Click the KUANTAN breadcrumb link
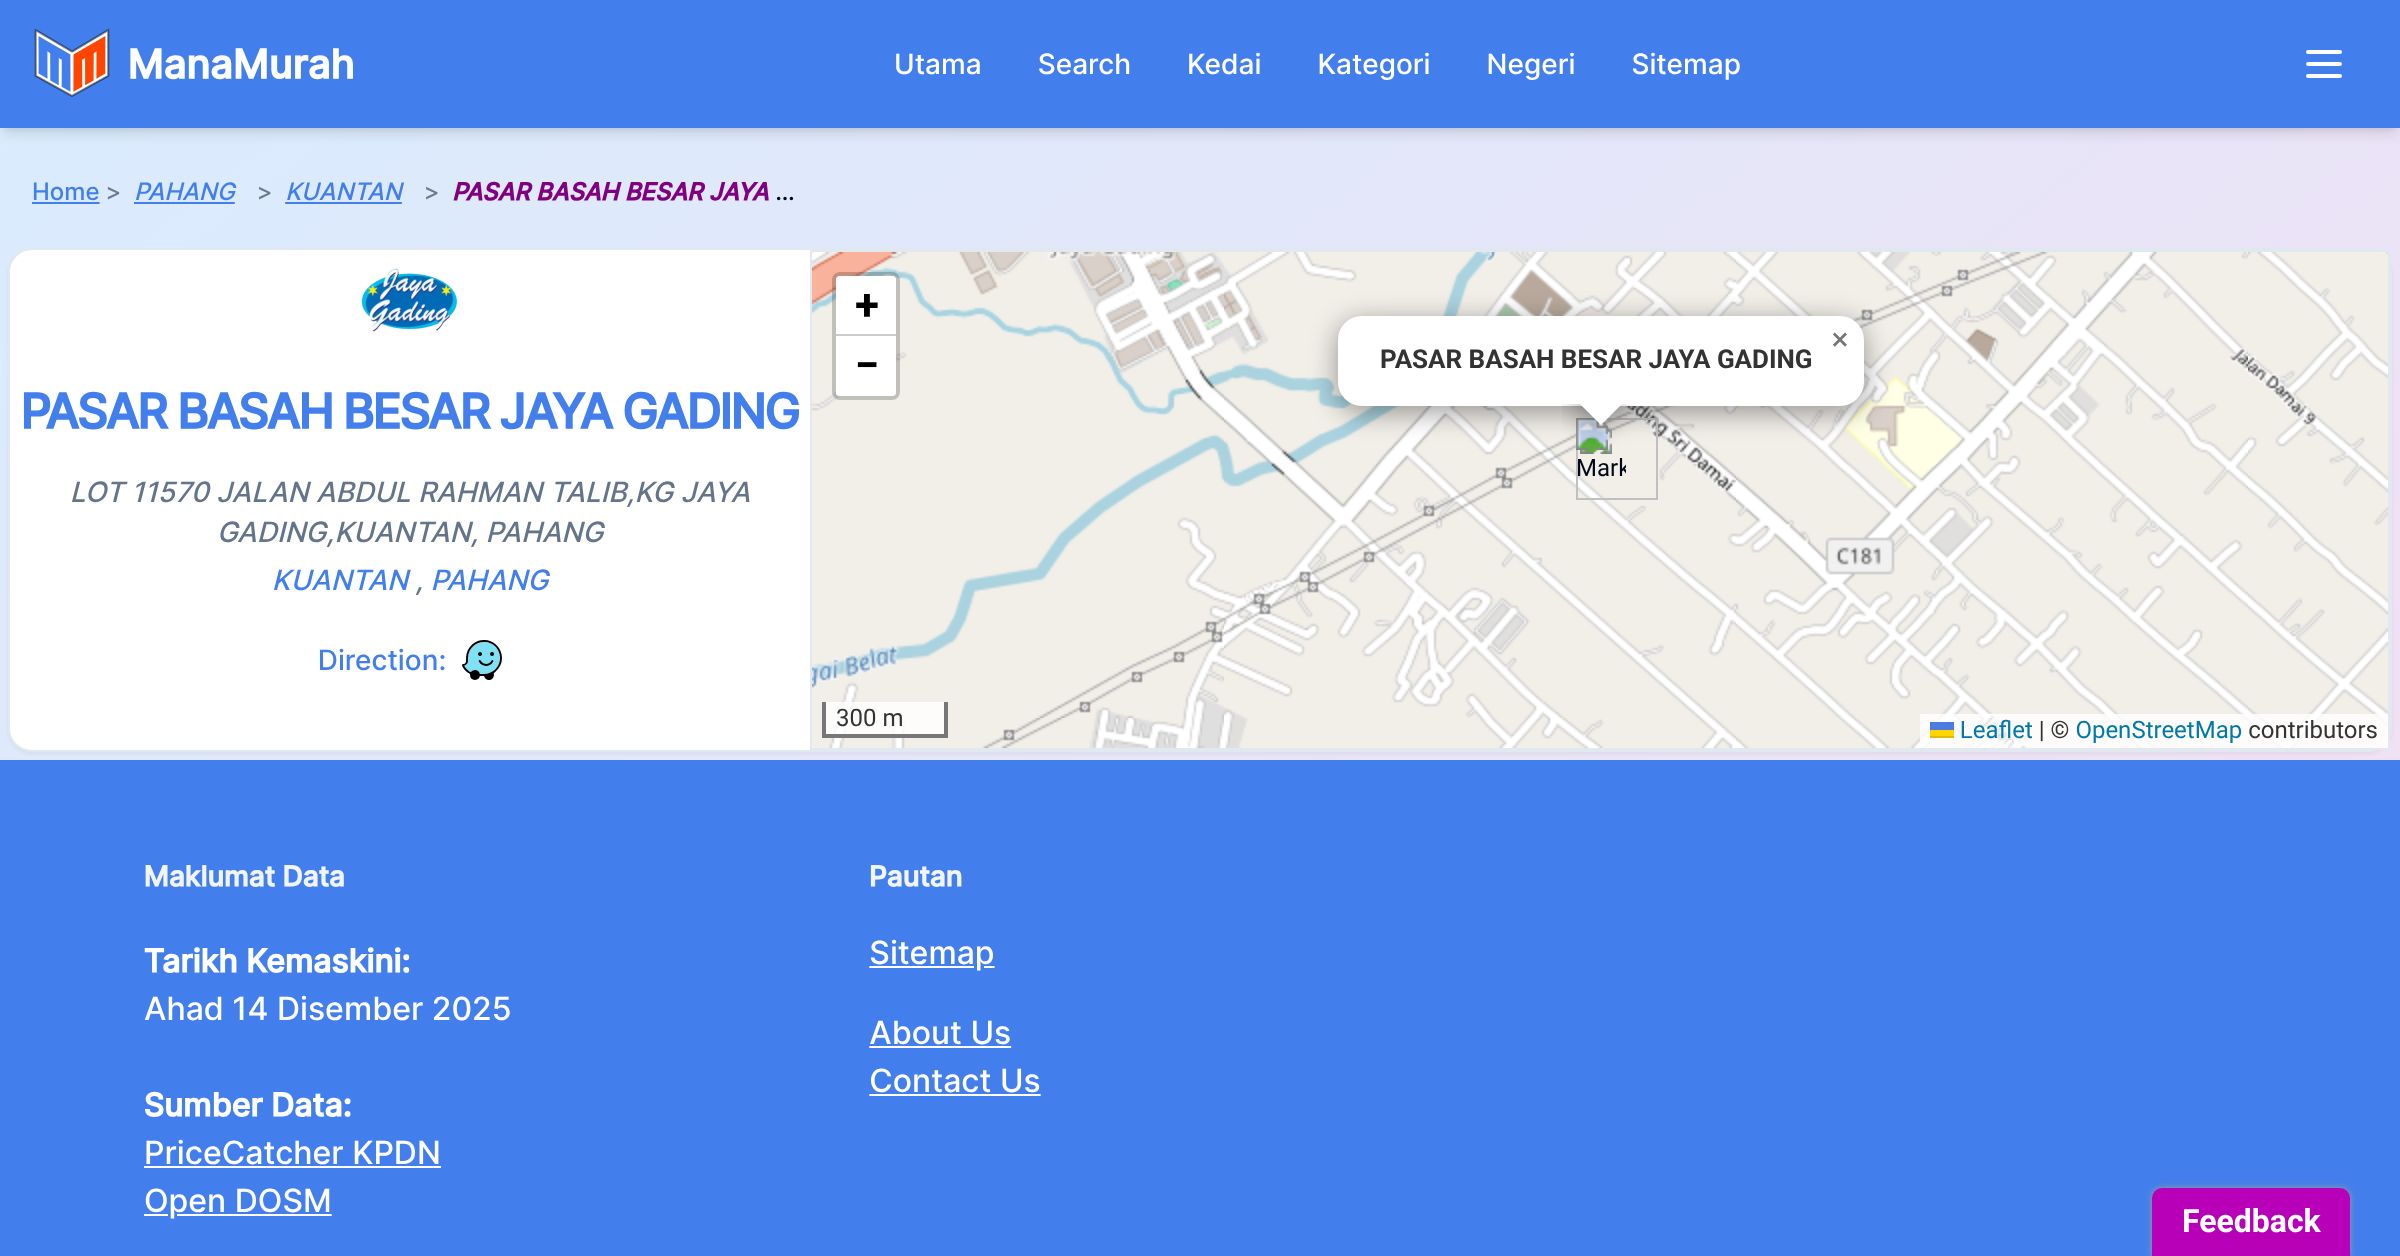This screenshot has height=1256, width=2400. click(x=344, y=191)
